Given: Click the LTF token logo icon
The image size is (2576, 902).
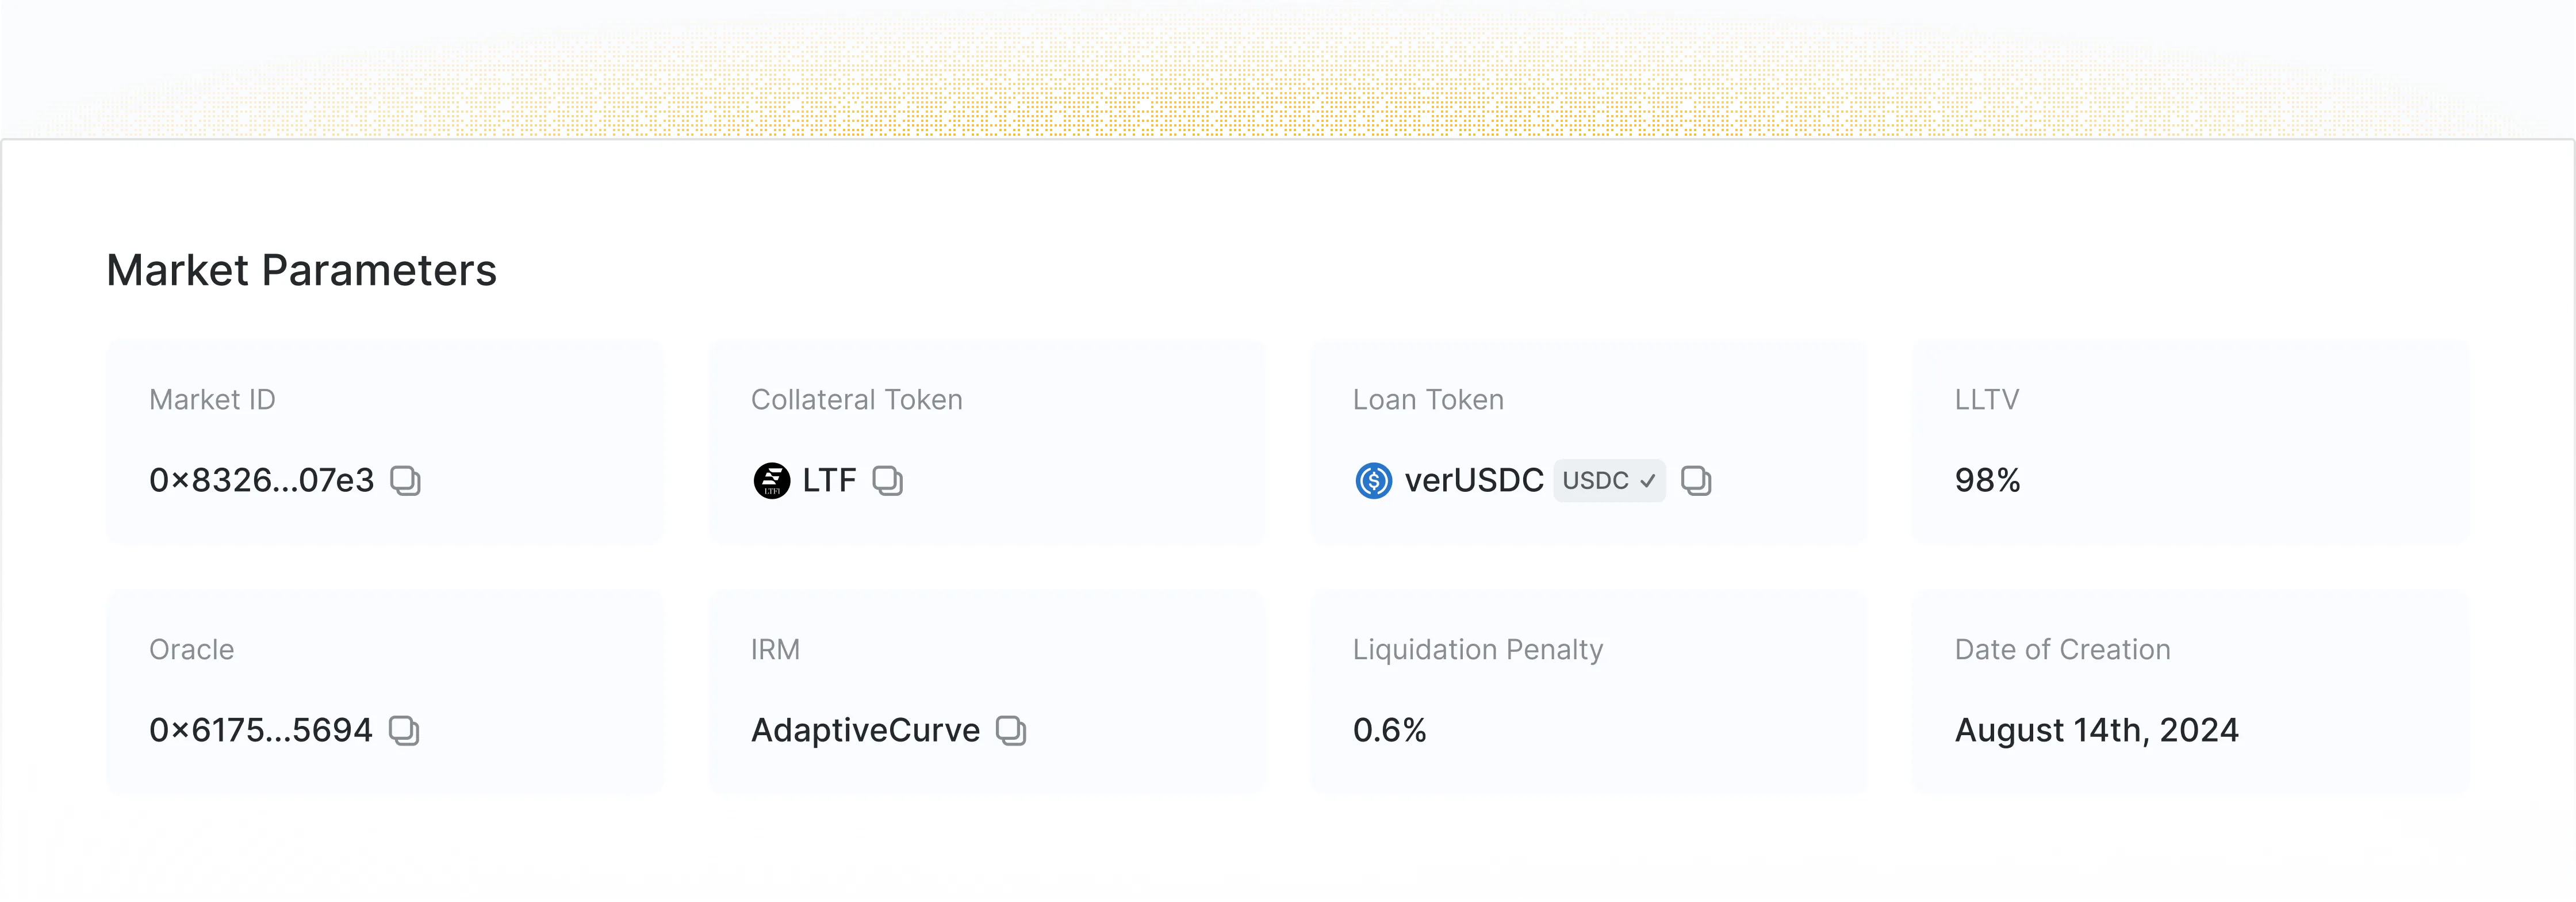Looking at the screenshot, I should click(771, 481).
